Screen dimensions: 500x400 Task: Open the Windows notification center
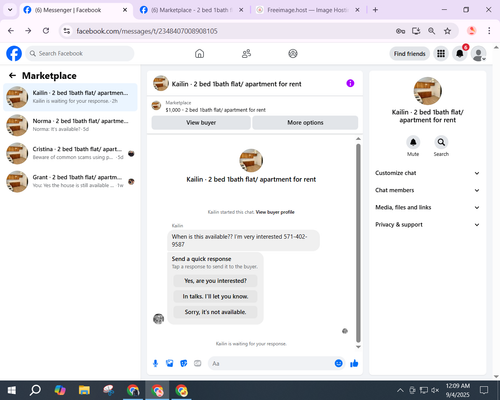pos(484,390)
